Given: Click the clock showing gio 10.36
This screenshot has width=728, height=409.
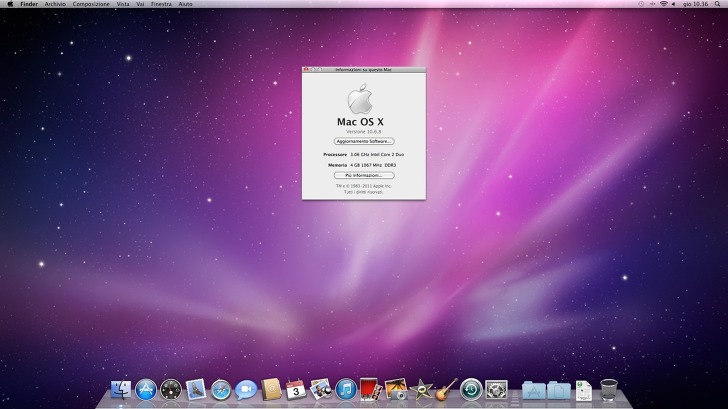Looking at the screenshot, I should (x=696, y=4).
